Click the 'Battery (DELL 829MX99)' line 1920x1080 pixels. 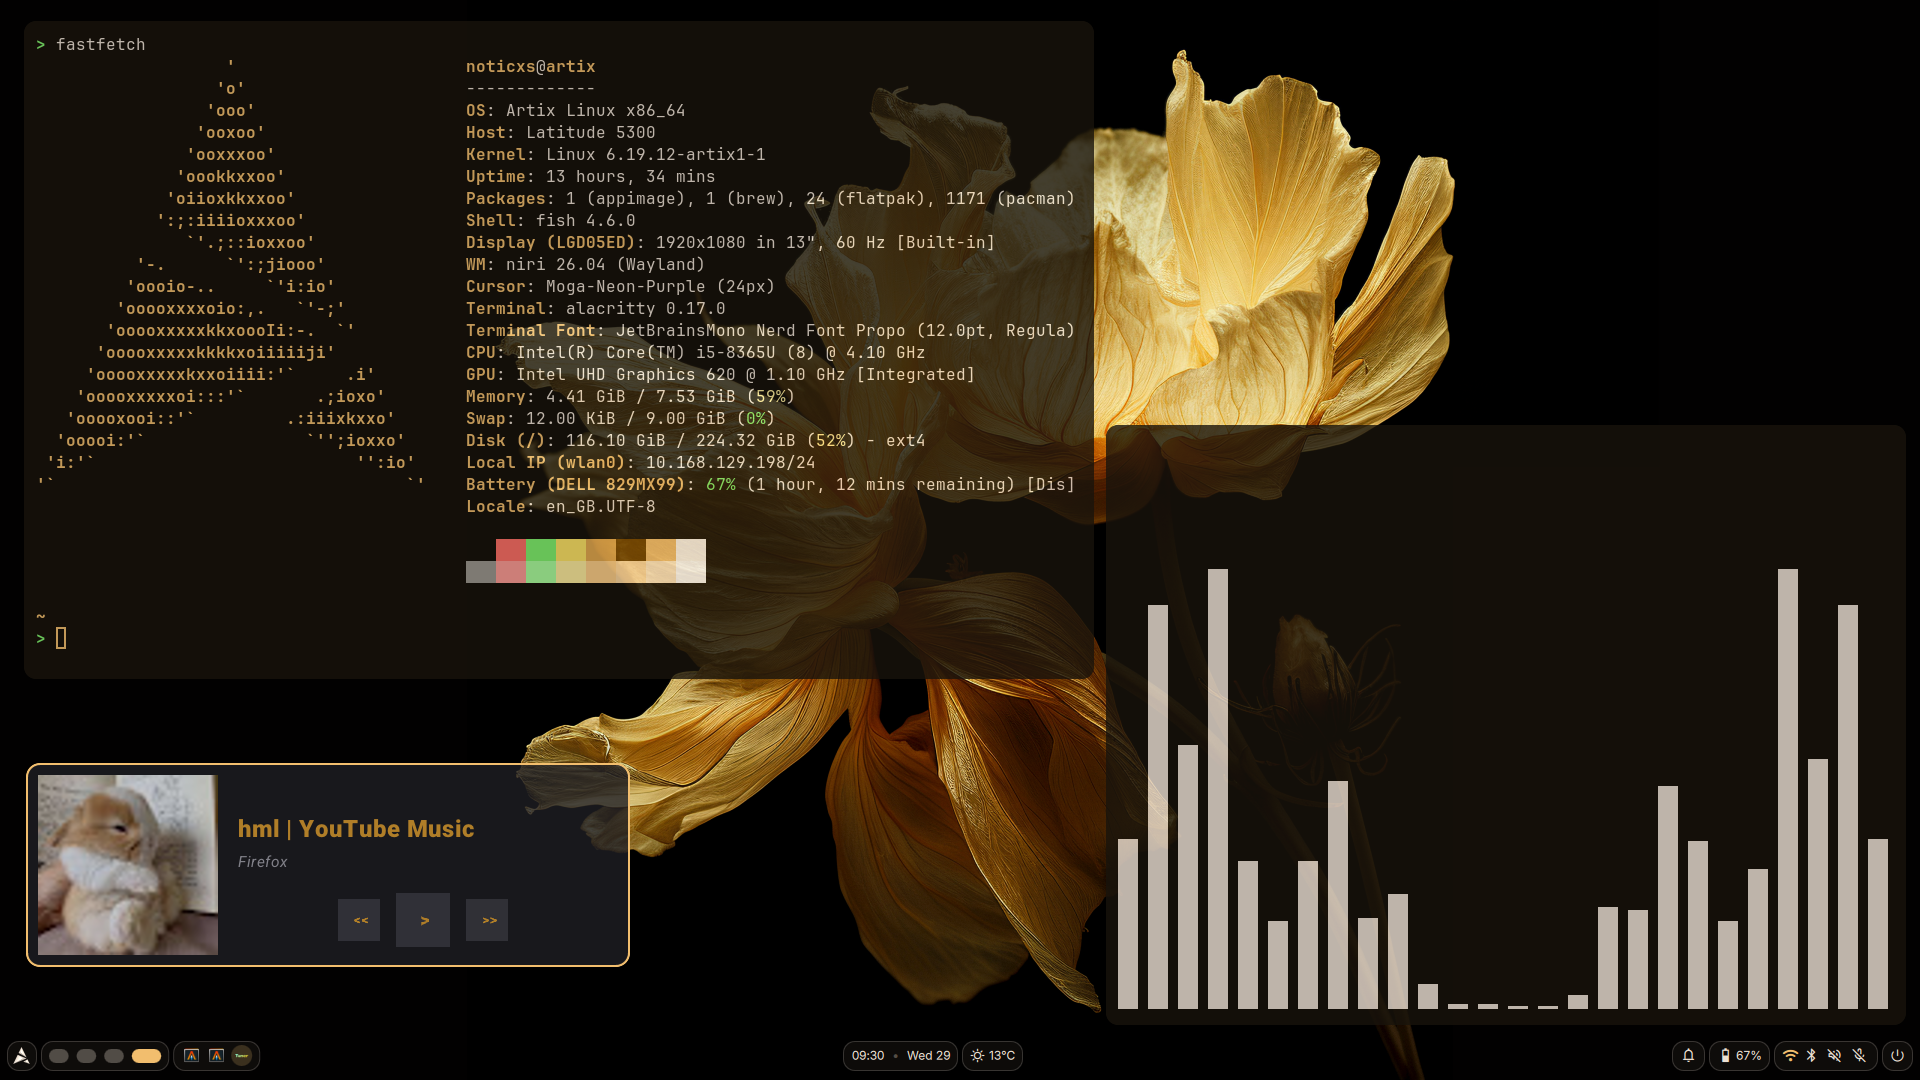770,485
